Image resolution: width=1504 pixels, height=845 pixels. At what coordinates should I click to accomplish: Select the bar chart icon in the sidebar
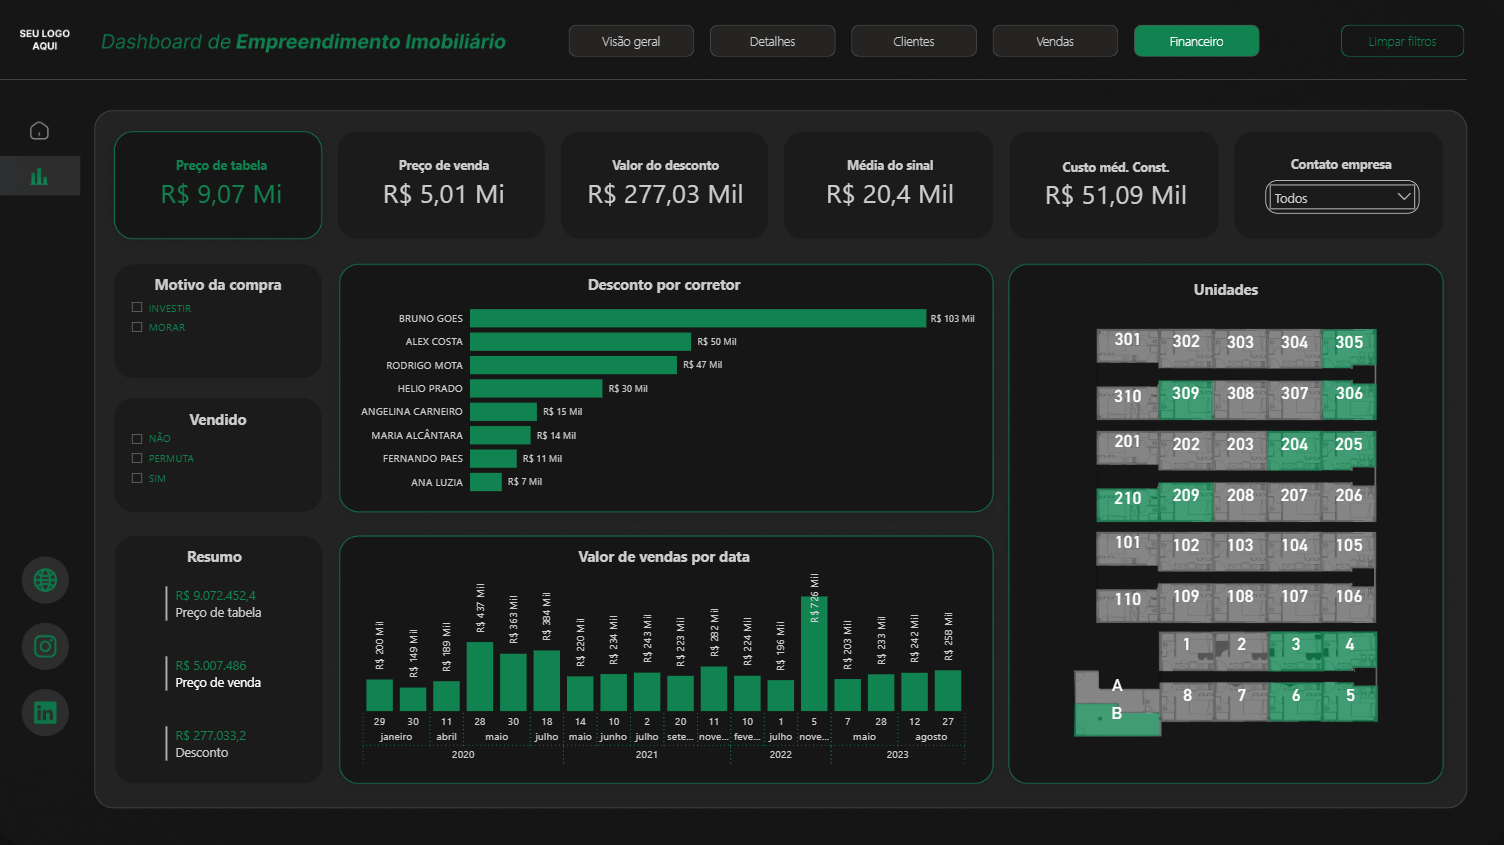coord(39,175)
